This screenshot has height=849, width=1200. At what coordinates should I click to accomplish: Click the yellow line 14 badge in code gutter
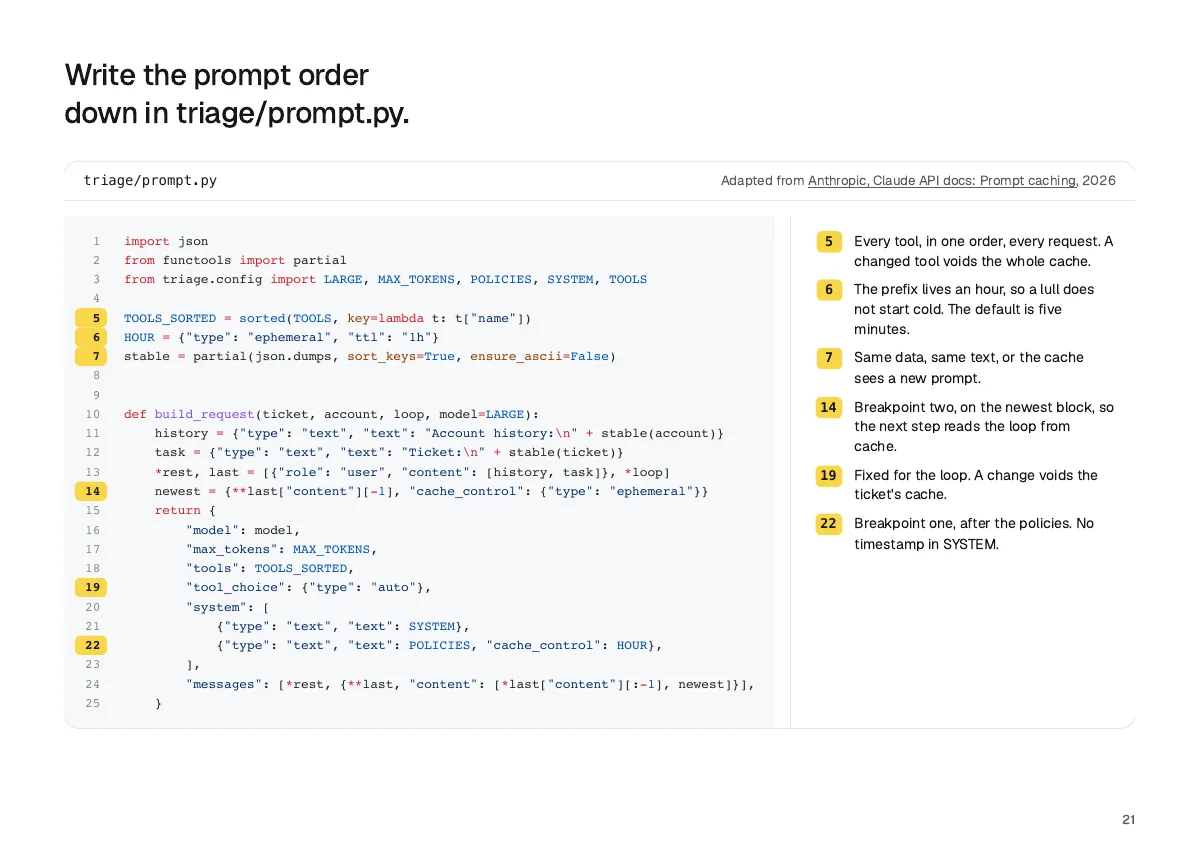pos(91,491)
